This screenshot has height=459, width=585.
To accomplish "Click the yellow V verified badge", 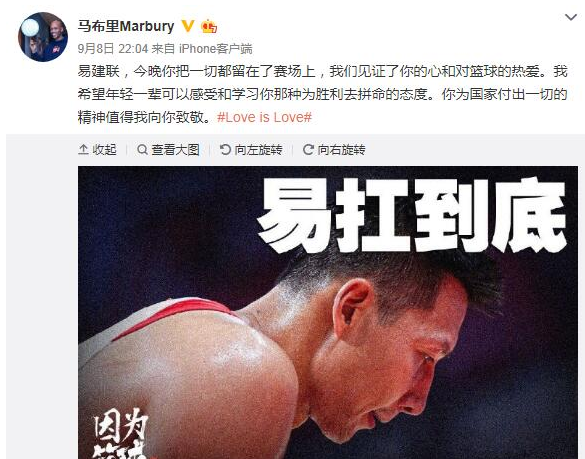I will [x=188, y=26].
